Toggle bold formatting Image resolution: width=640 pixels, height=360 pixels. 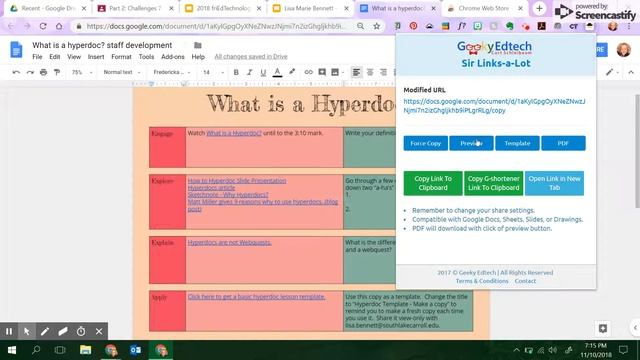tap(236, 72)
